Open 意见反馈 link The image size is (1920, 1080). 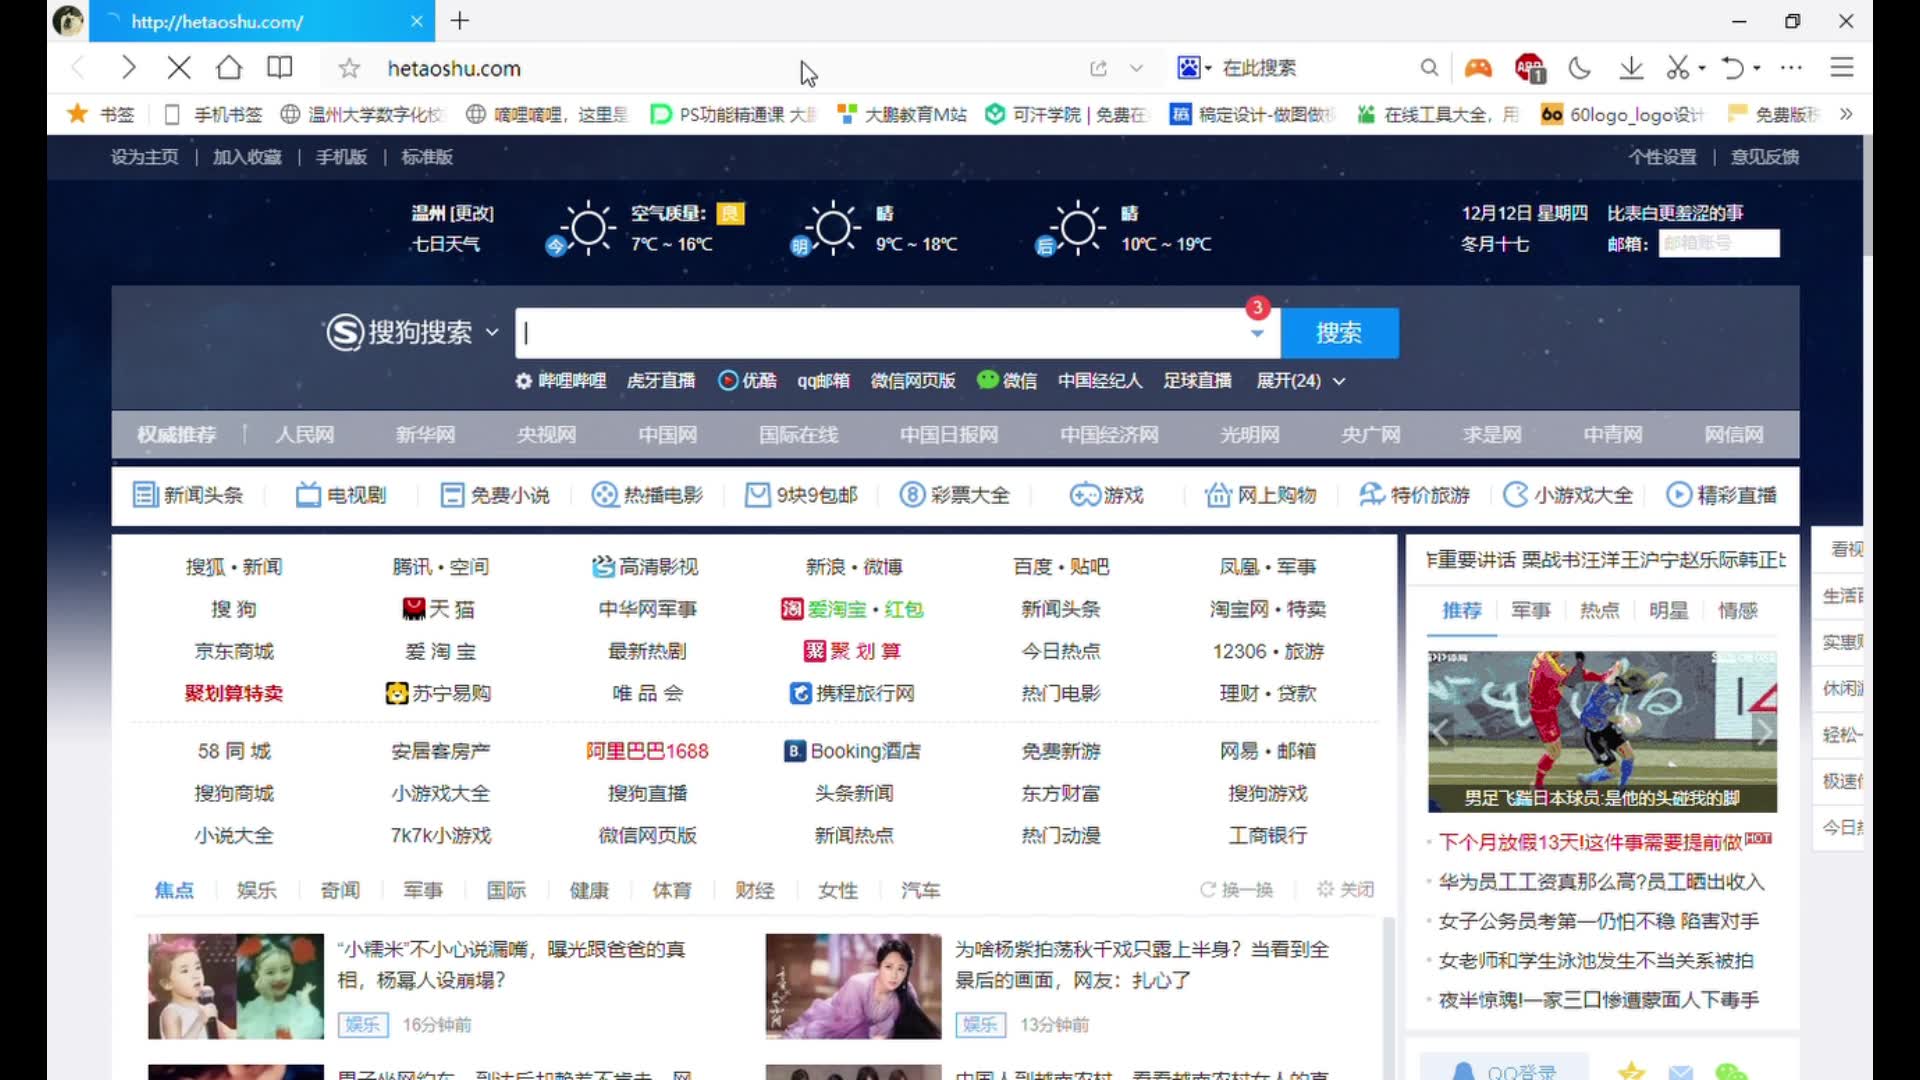click(x=1765, y=157)
